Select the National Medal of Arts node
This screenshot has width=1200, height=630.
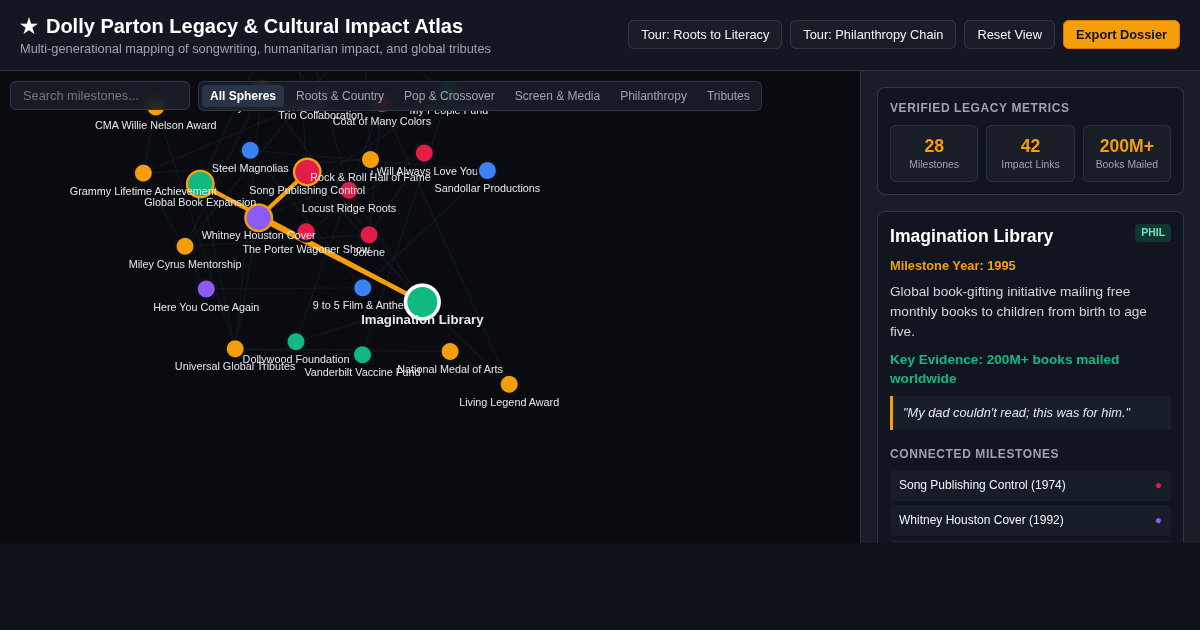click(450, 352)
